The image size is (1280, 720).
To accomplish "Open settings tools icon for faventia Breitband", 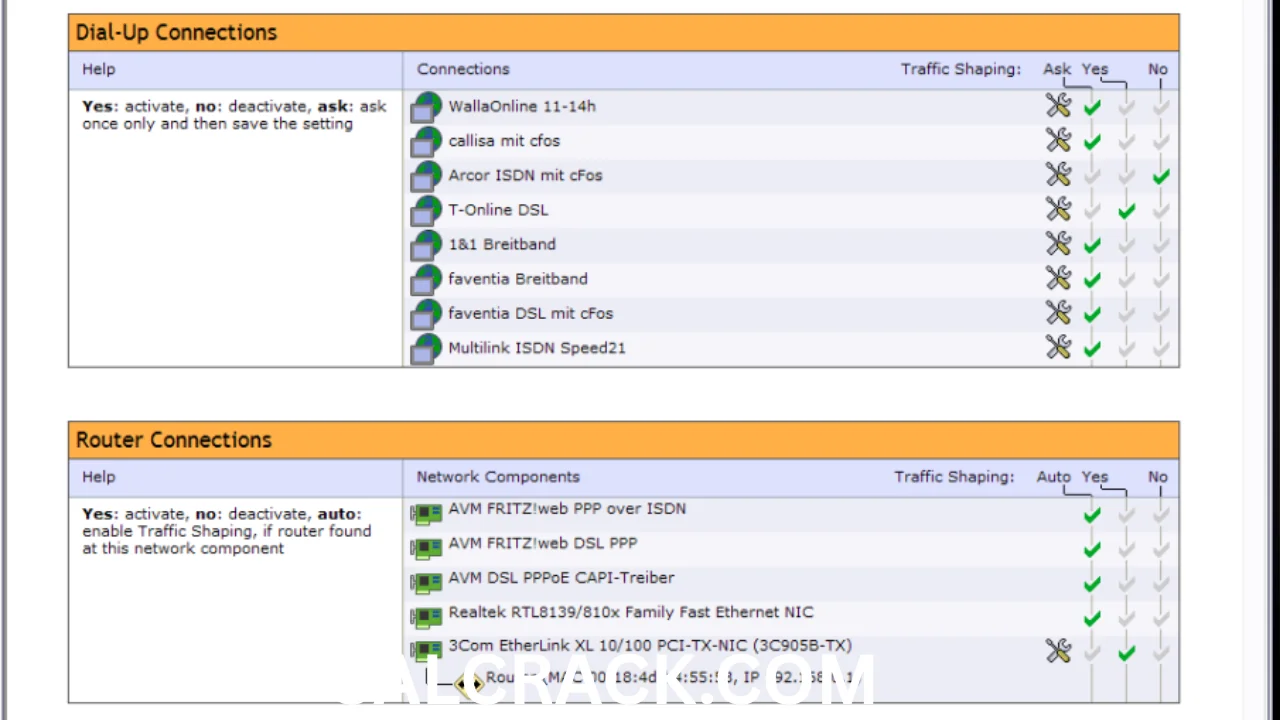I will 1058,279.
